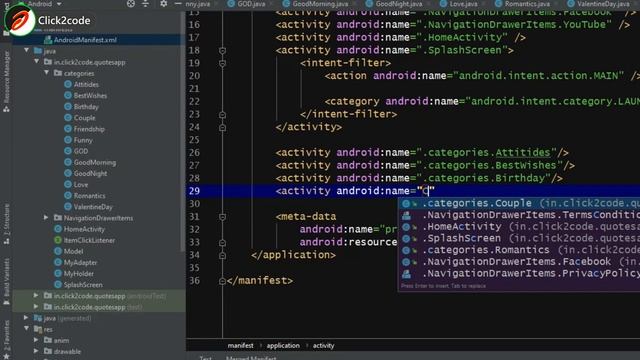Collapse the java folder
Image resolution: width=640 pixels, height=360 pixels.
click(x=27, y=51)
